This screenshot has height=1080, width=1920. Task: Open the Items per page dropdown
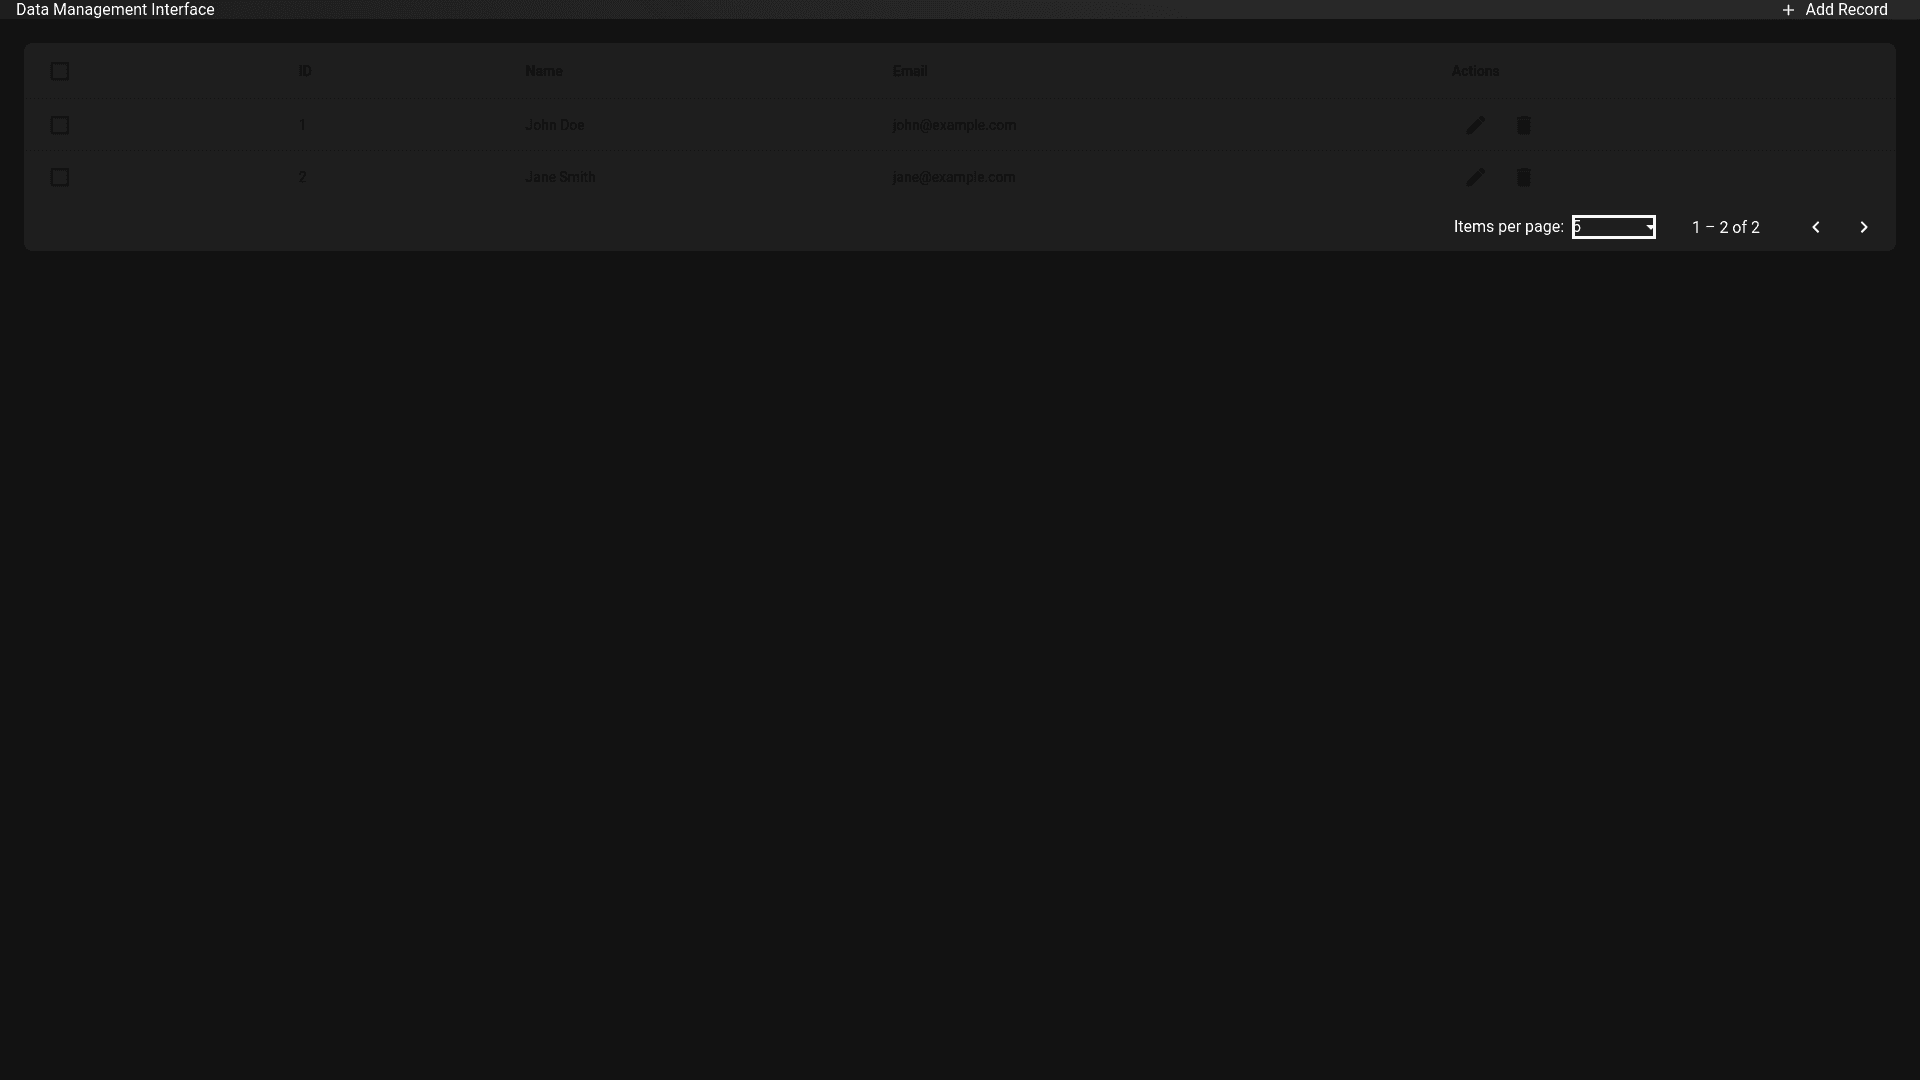click(1610, 227)
